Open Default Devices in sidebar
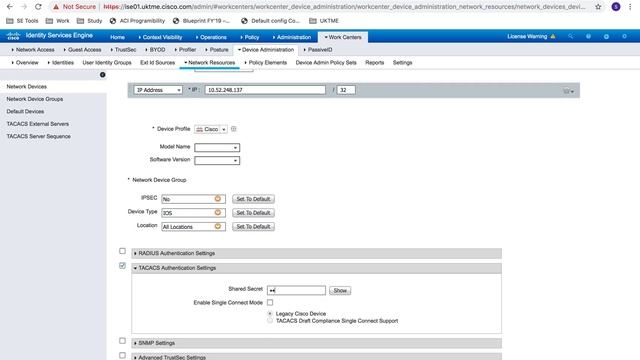 25,111
